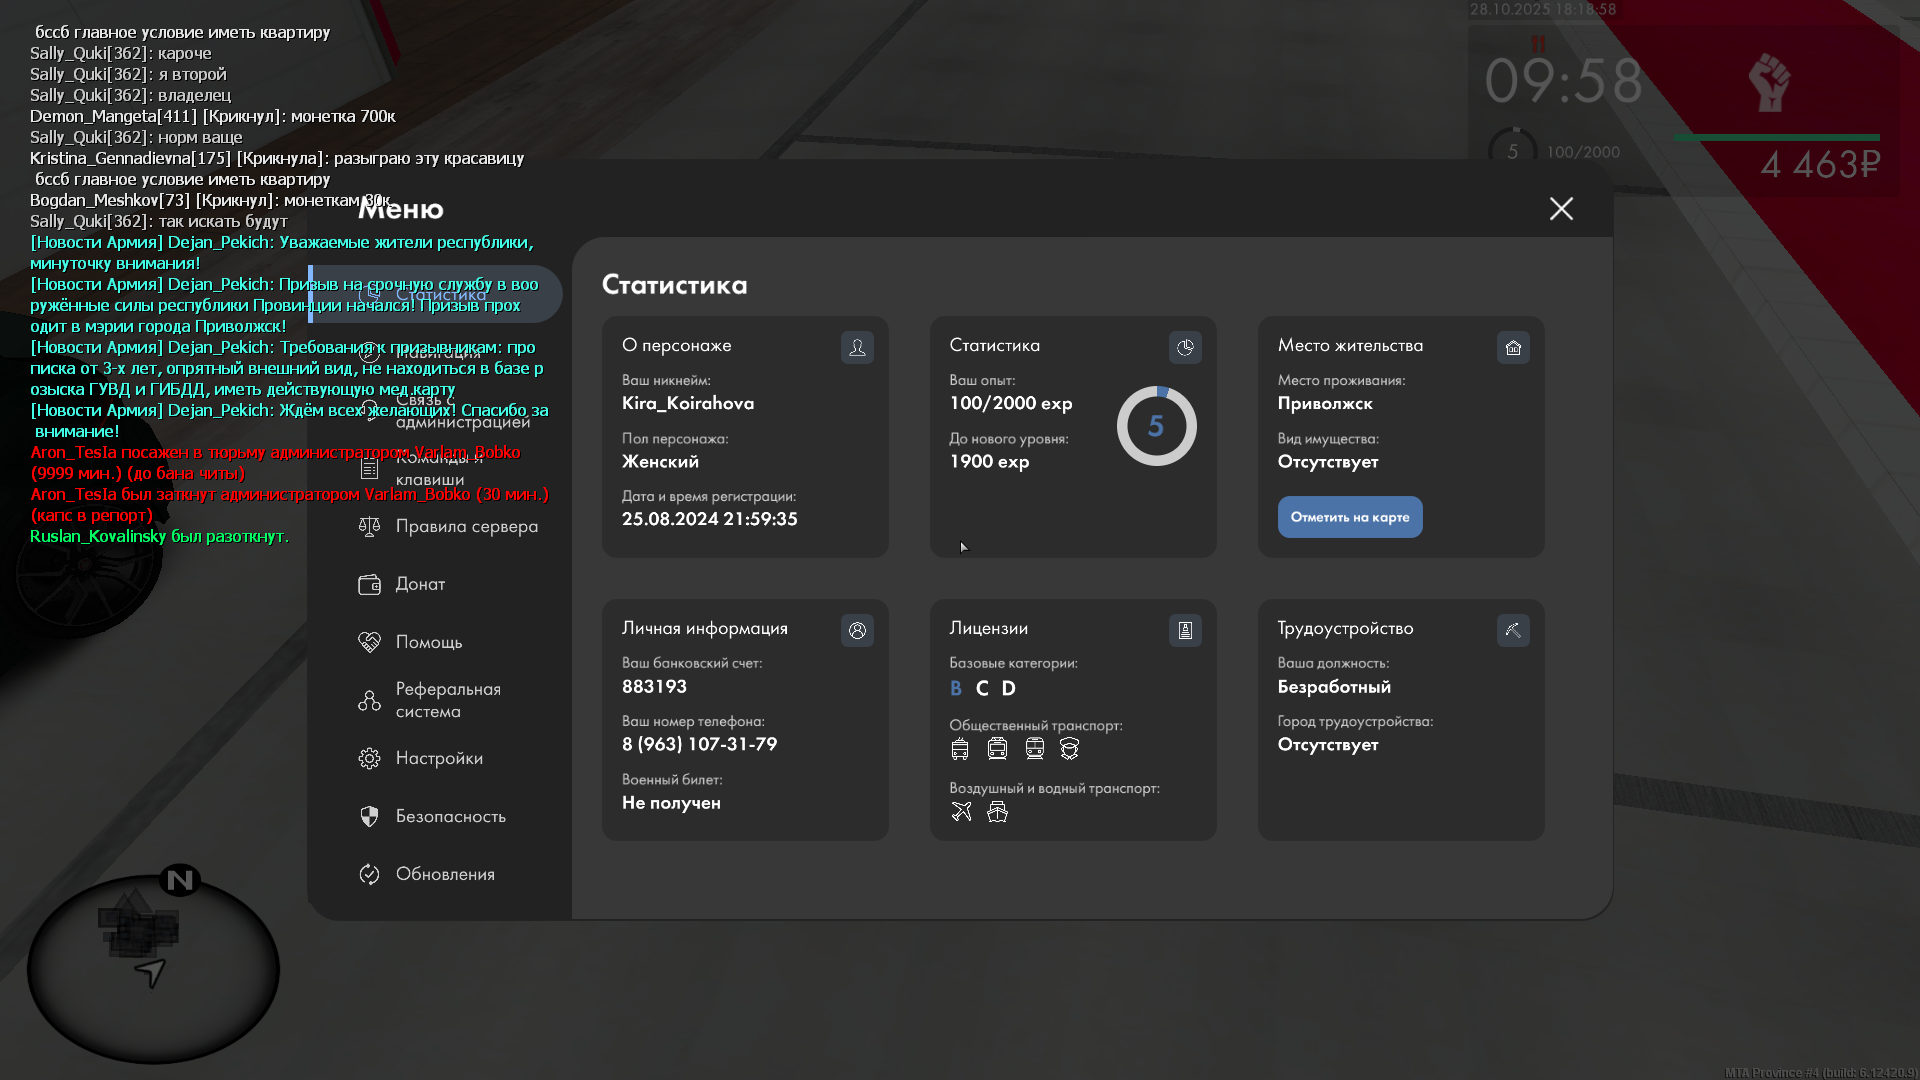Select license category D

tap(1009, 689)
